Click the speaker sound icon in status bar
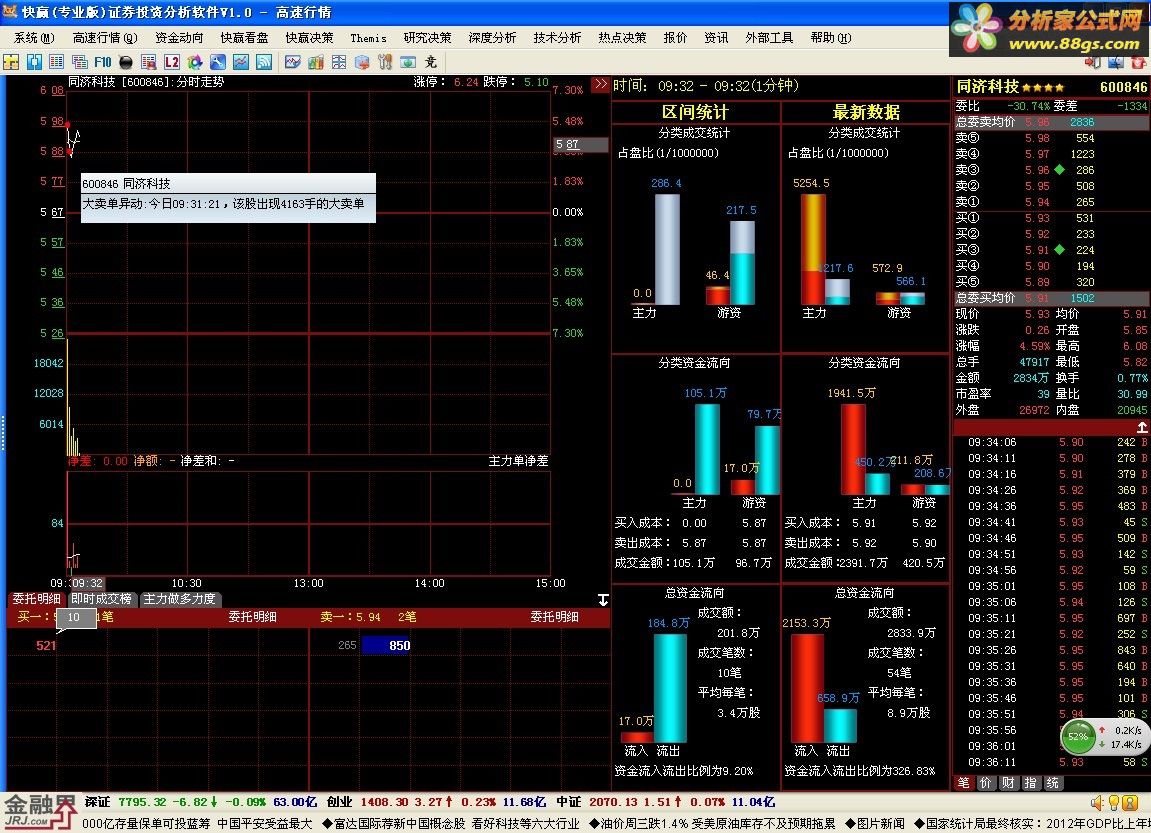This screenshot has height=833, width=1151. pos(1097,803)
